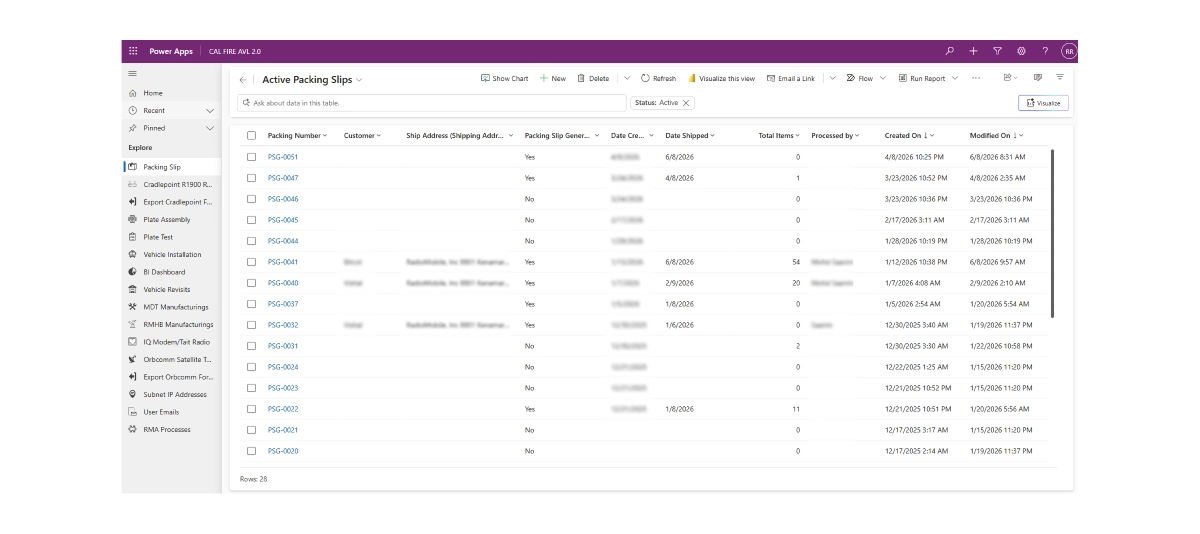Open the chevron dropdown next to Delete

[x=627, y=78]
